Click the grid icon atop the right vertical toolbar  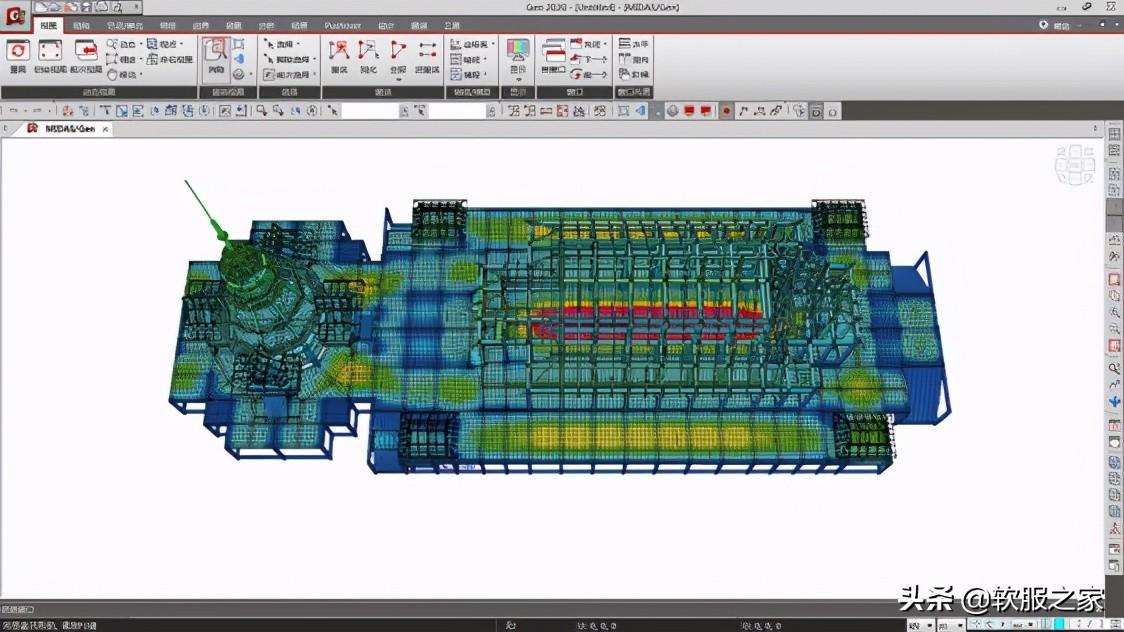tap(1114, 134)
